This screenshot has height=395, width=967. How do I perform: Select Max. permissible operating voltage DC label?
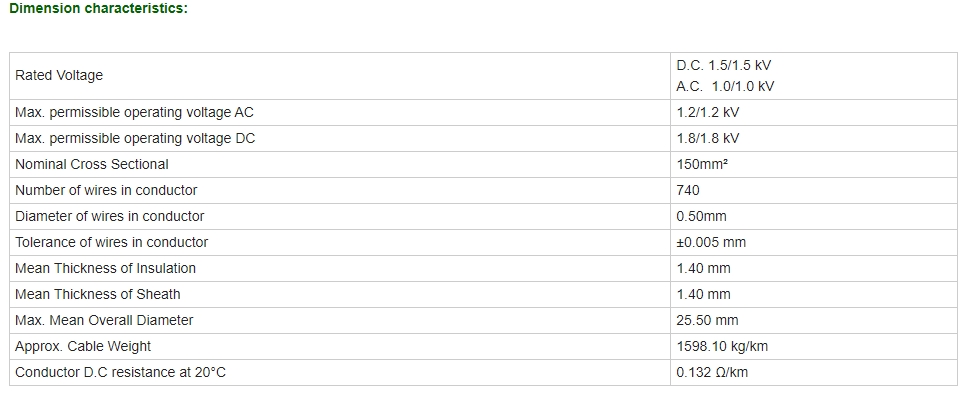(x=134, y=139)
